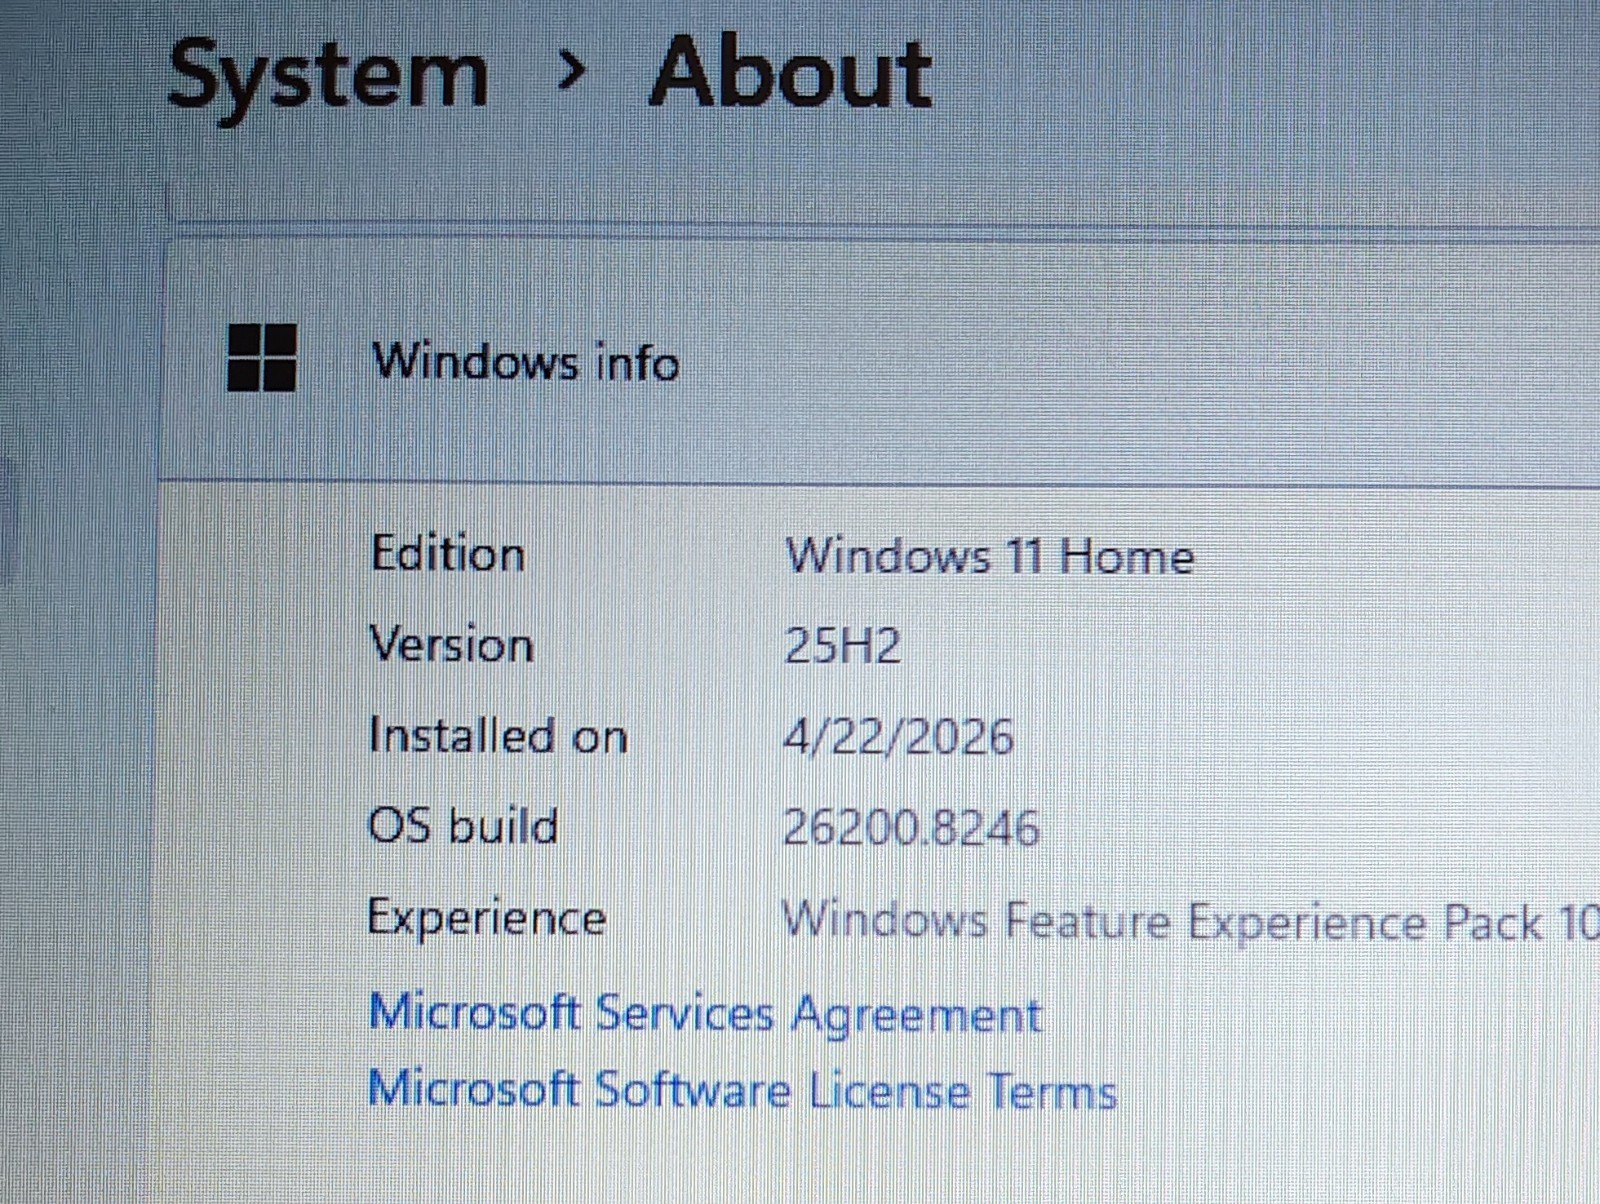This screenshot has width=1600, height=1204.
Task: Select the Edition label
Action: click(447, 554)
